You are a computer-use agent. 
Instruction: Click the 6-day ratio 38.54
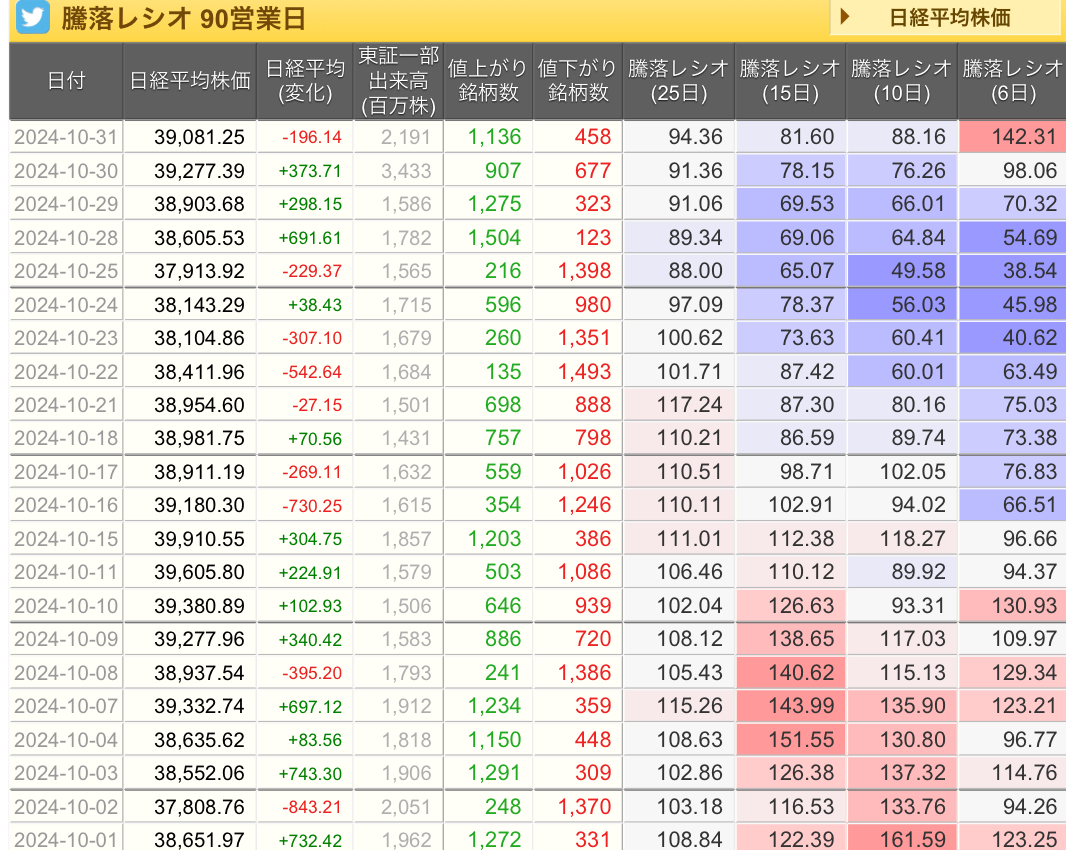(x=1030, y=271)
